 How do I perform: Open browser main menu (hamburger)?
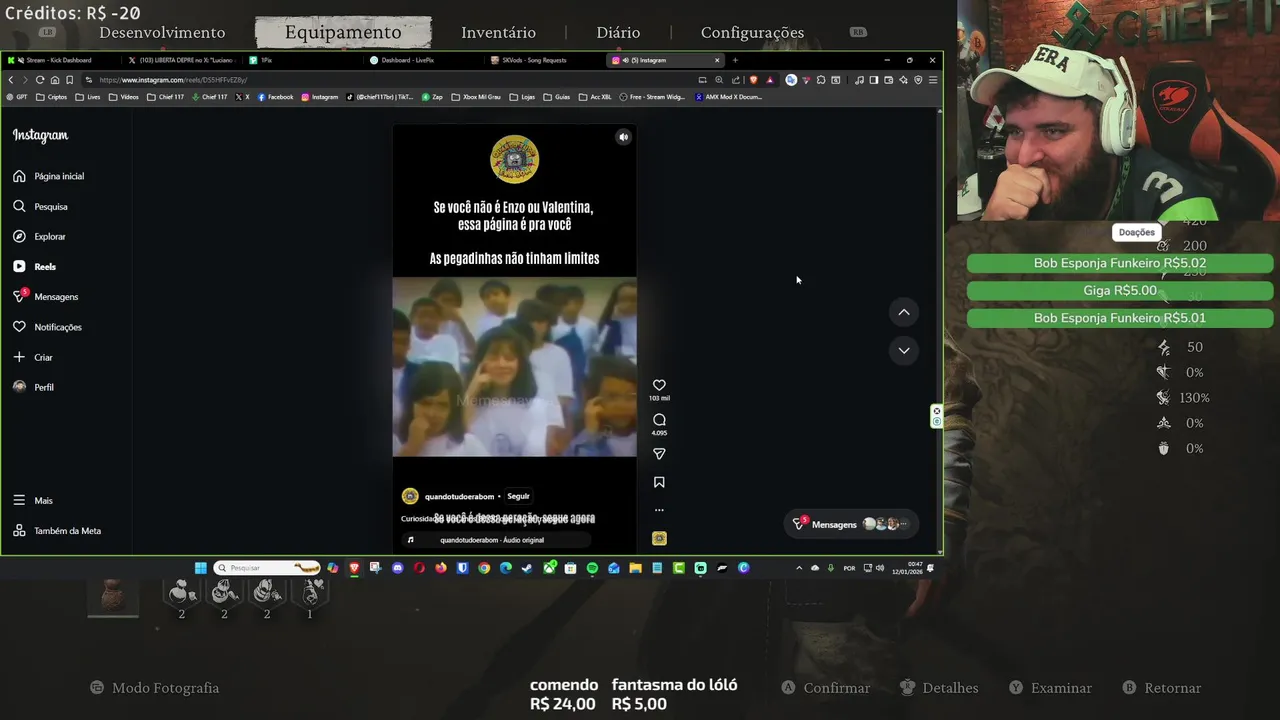point(933,80)
